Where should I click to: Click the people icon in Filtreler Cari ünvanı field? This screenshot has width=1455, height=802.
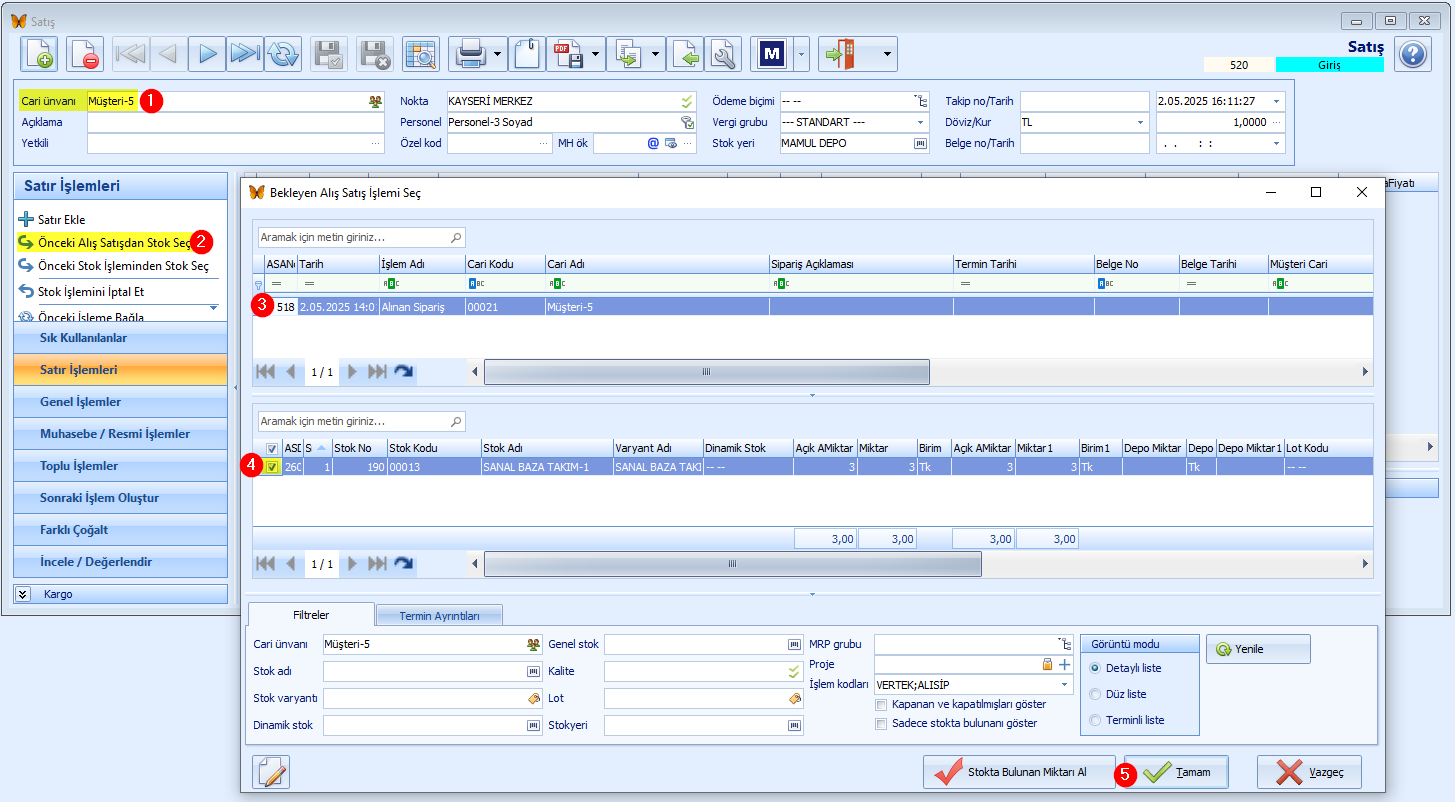[x=534, y=645]
